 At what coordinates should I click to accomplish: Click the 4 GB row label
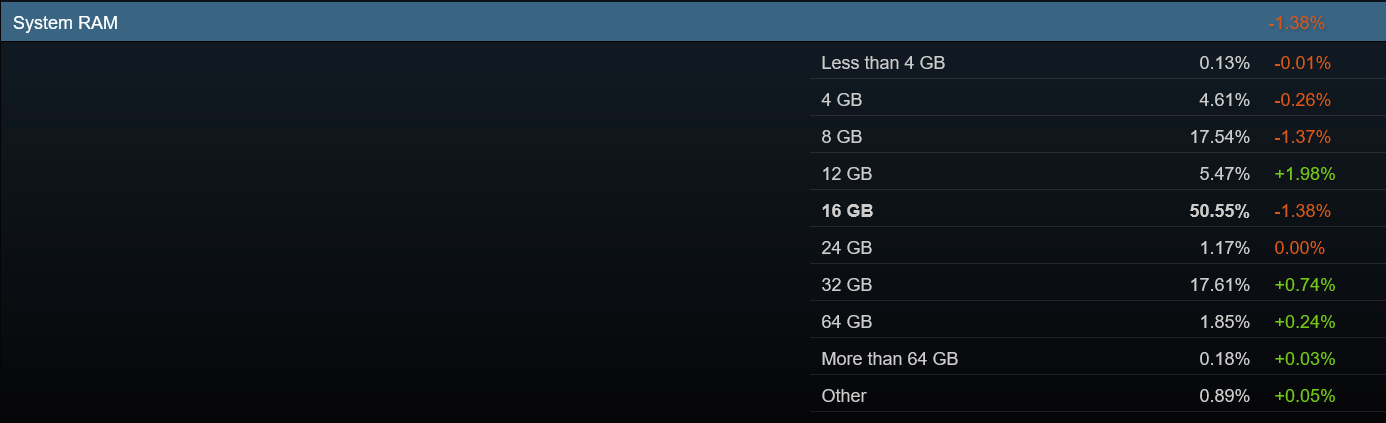(842, 100)
